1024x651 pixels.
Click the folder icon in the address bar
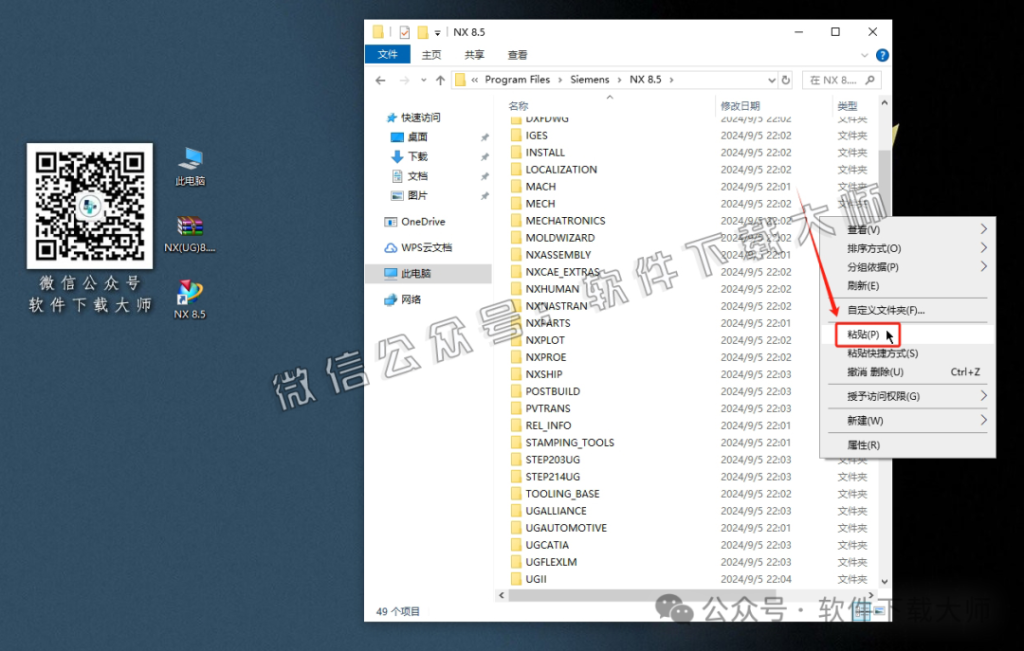point(459,79)
